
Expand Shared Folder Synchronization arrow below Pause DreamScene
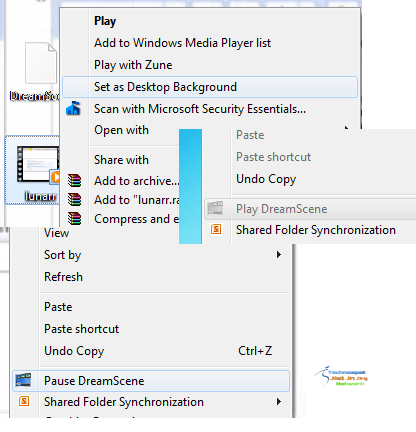coord(279,402)
